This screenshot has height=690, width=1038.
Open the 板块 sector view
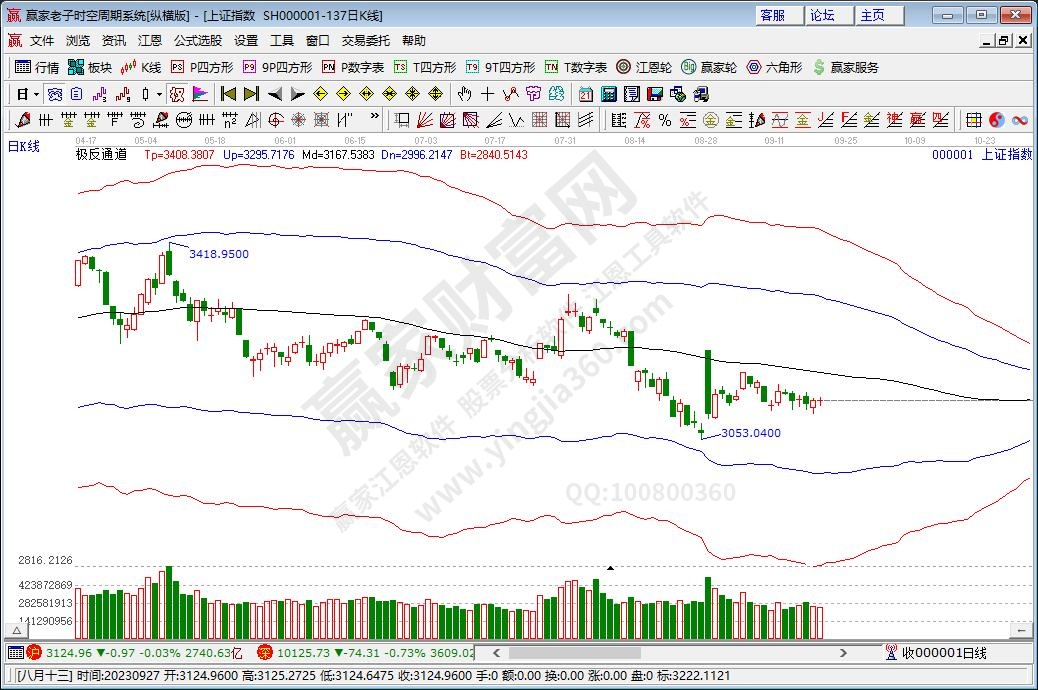click(90, 67)
